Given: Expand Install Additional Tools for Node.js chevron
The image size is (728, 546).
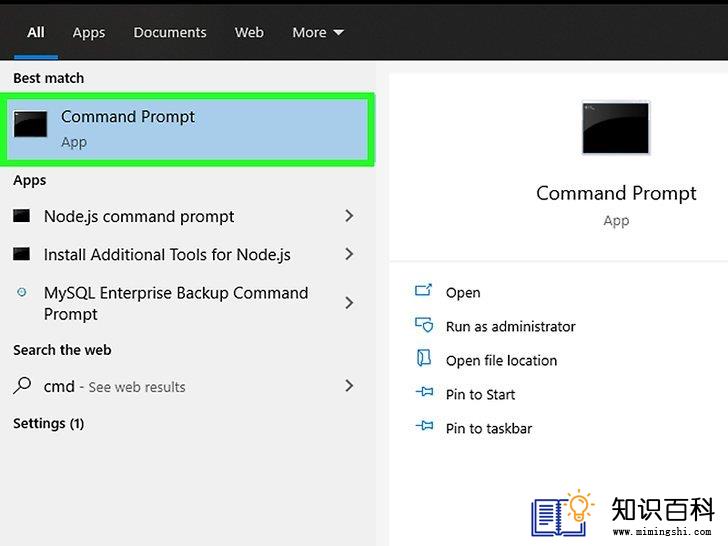Looking at the screenshot, I should [x=349, y=254].
